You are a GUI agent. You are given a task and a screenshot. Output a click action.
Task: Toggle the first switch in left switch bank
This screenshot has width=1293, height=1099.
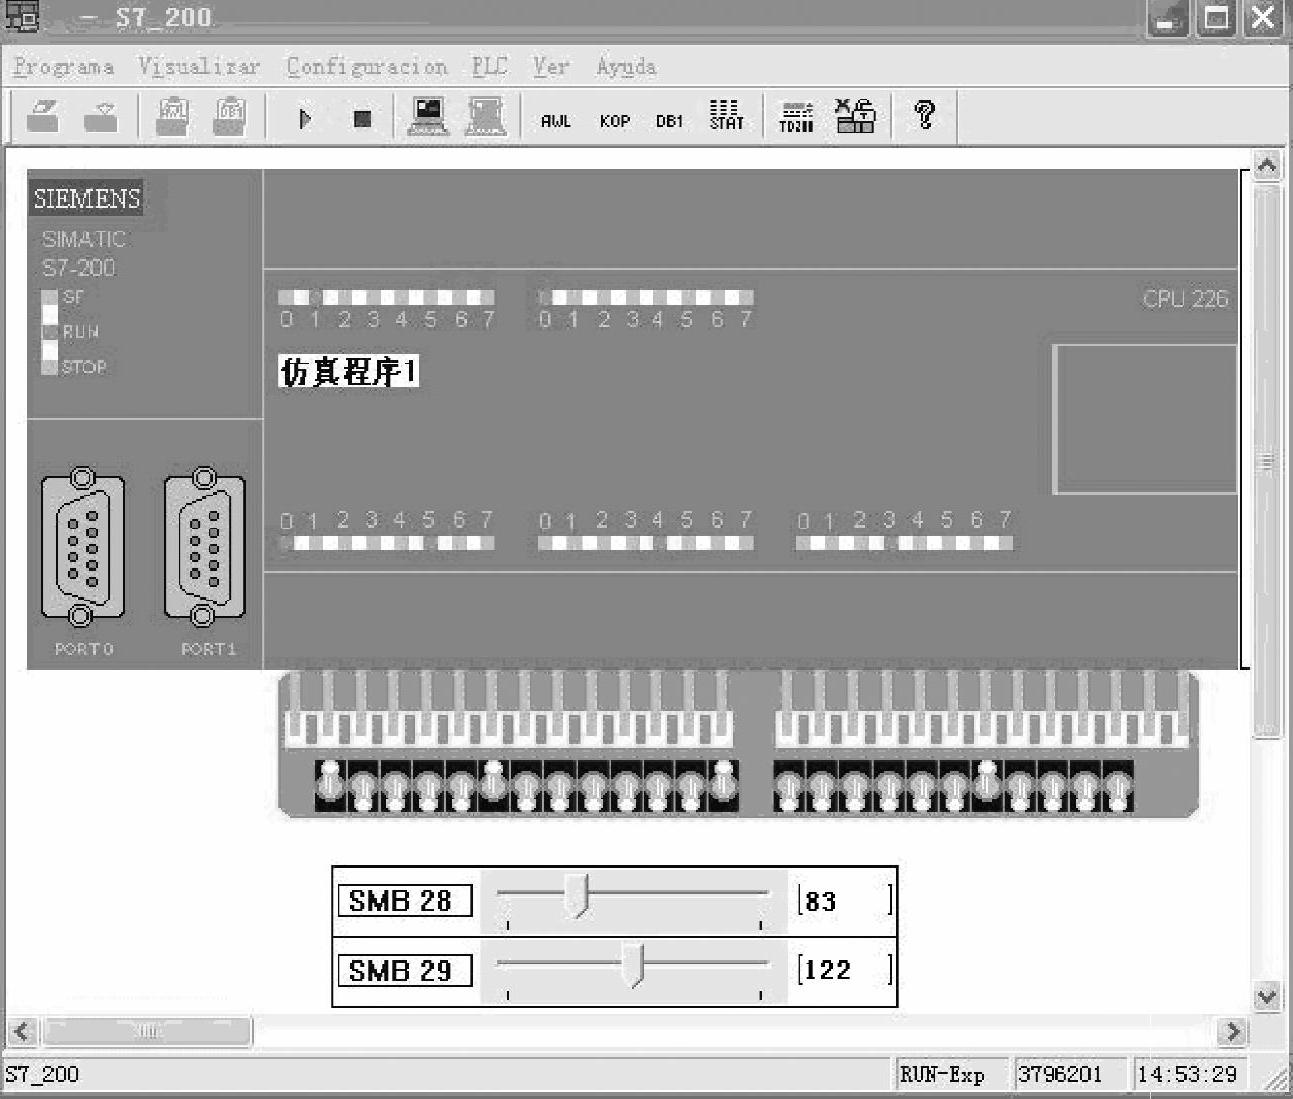pyautogui.click(x=330, y=787)
